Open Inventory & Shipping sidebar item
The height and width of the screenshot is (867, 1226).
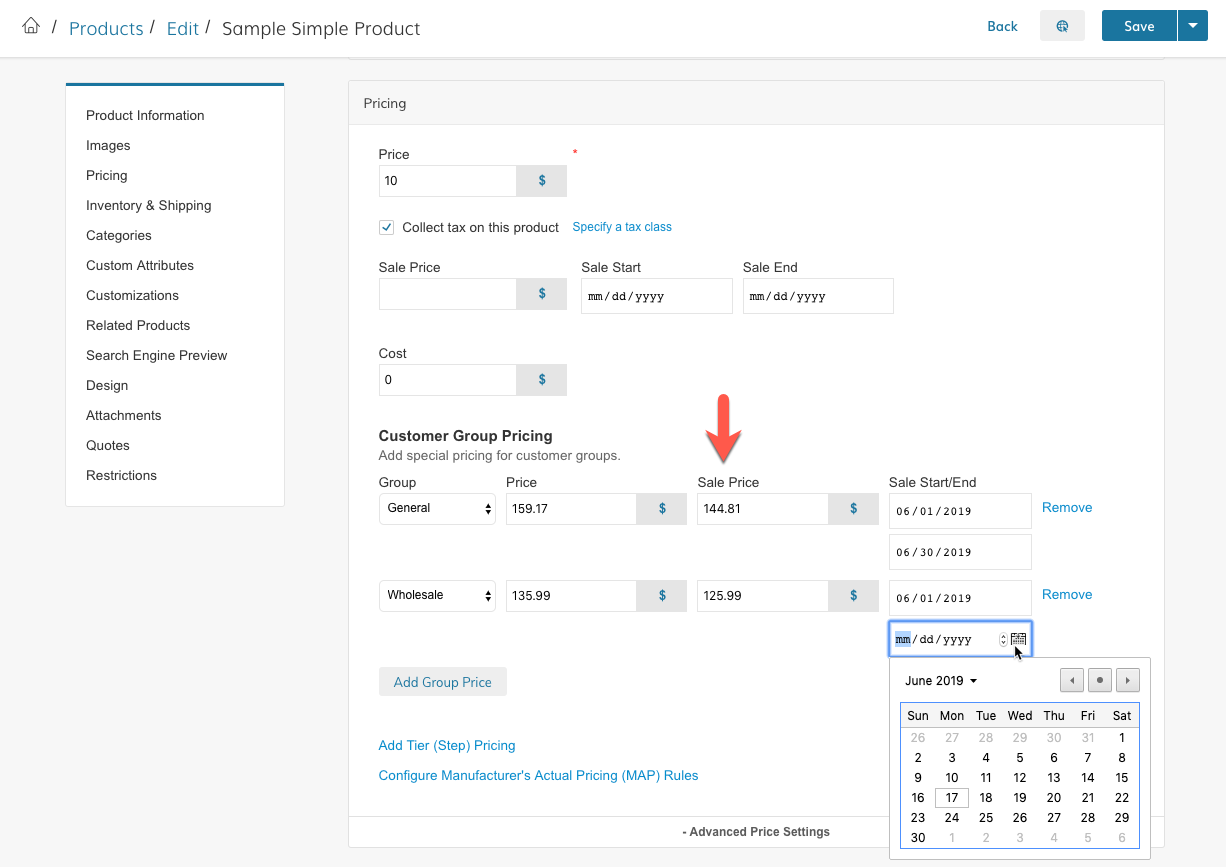point(148,205)
